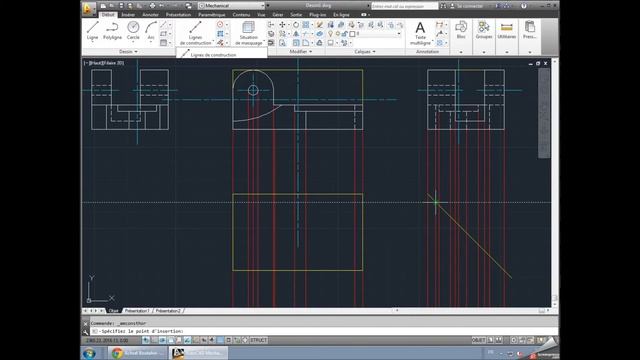640x360 pixels.
Task: Open the Bloc panel icon
Action: [x=461, y=30]
